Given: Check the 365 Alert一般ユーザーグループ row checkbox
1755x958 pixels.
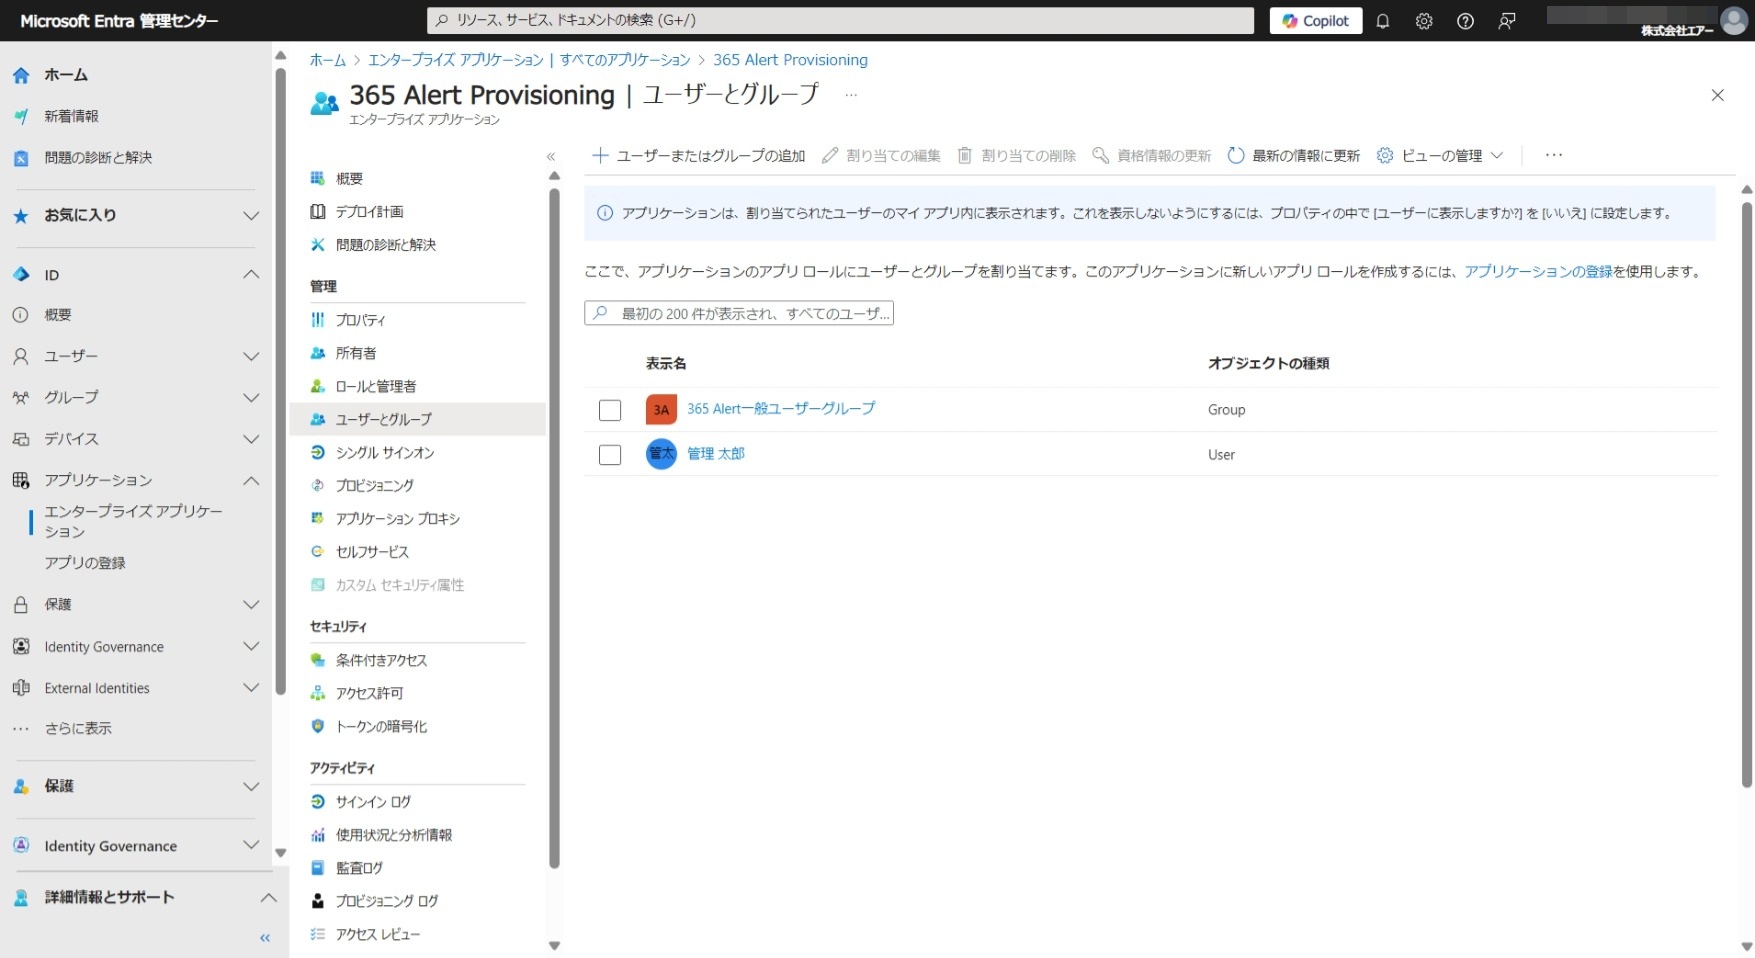Looking at the screenshot, I should (x=610, y=410).
